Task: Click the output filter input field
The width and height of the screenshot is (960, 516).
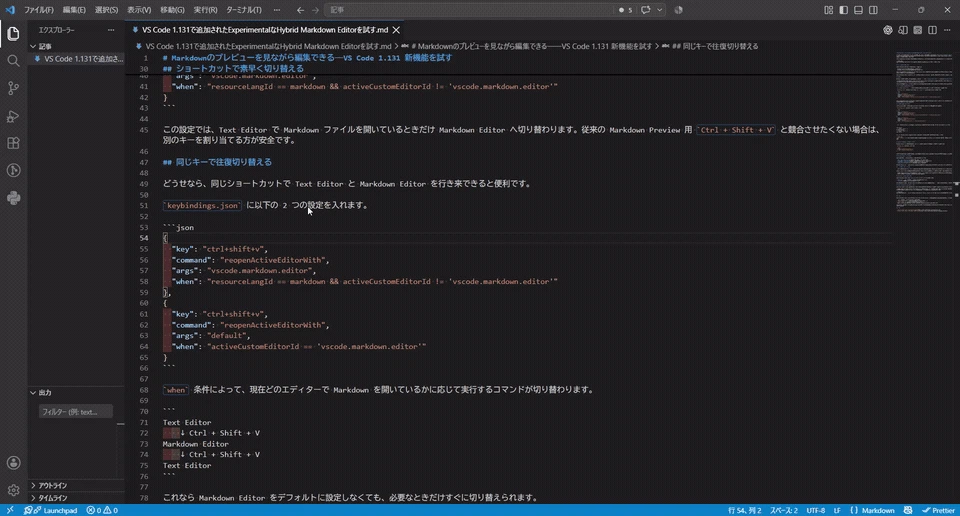Action: point(76,411)
